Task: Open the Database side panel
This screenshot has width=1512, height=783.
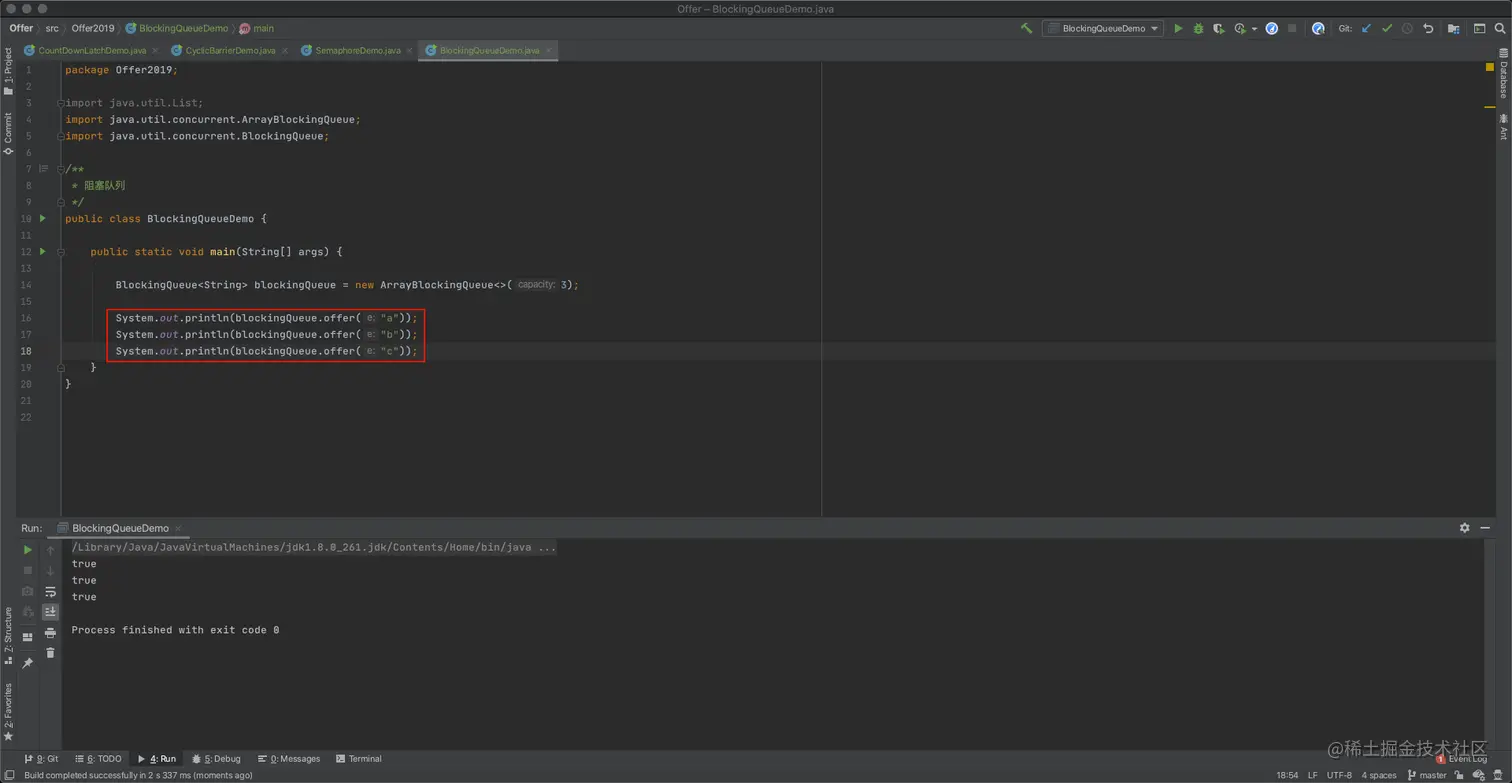Action: pyautogui.click(x=1503, y=74)
